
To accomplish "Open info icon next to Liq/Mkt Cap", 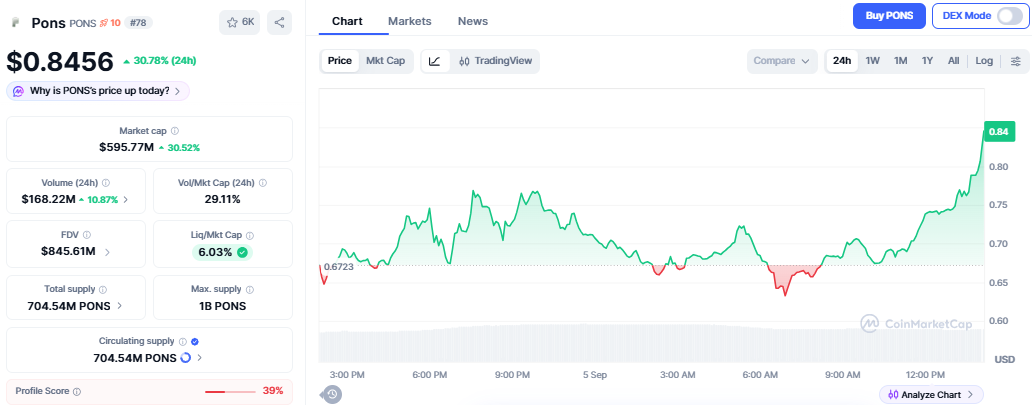I will click(249, 235).
